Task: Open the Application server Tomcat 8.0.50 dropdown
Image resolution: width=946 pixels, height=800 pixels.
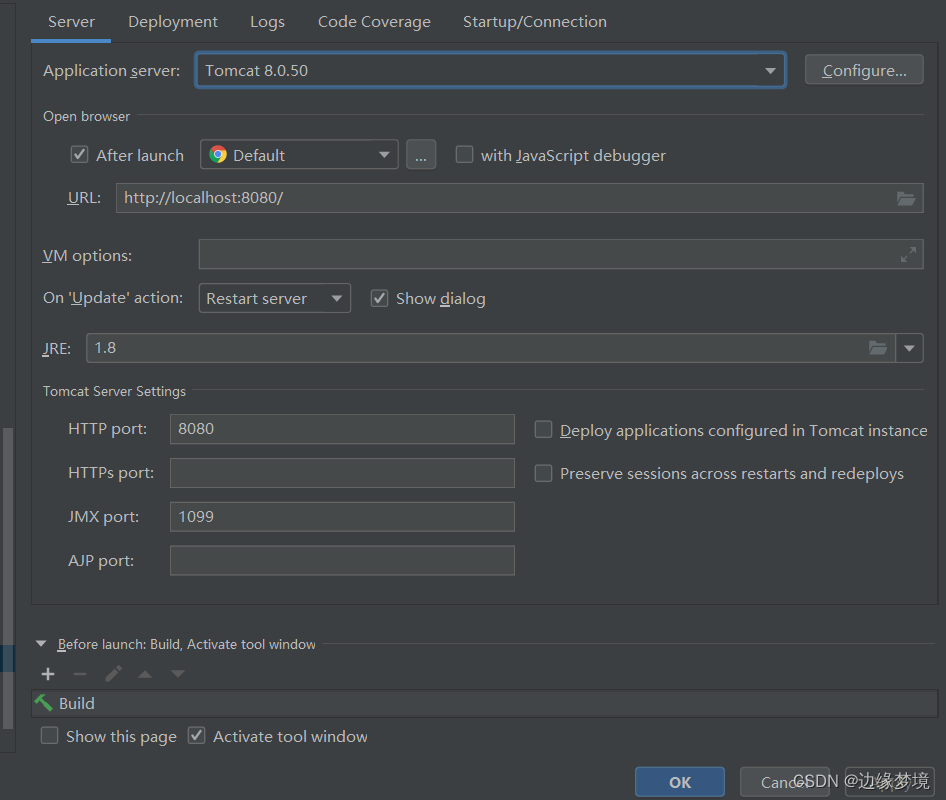Action: pyautogui.click(x=490, y=71)
